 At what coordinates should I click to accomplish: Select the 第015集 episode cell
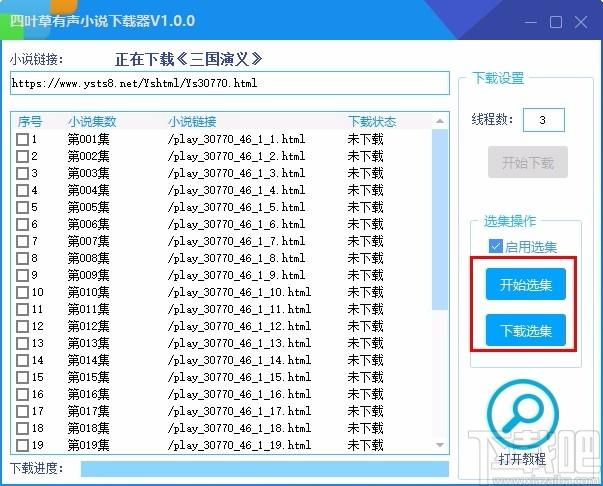88,377
